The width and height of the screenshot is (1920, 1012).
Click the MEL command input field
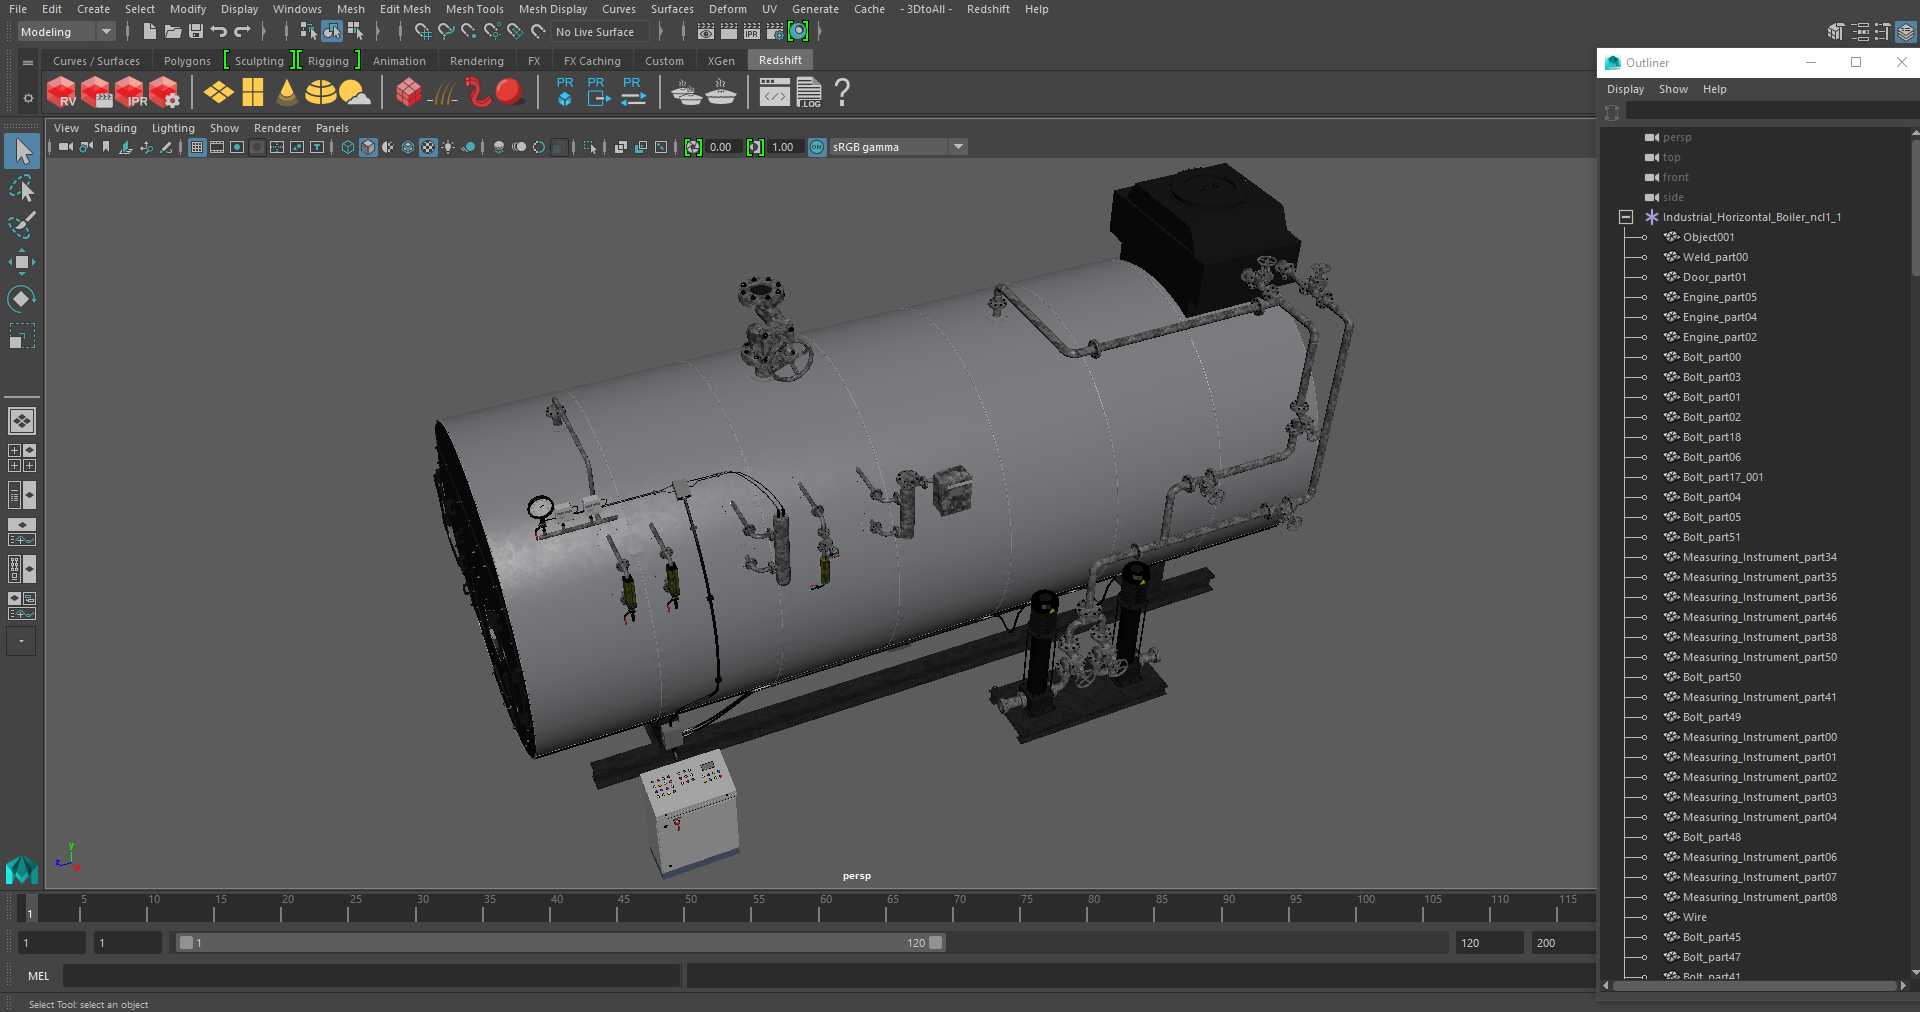coord(371,976)
